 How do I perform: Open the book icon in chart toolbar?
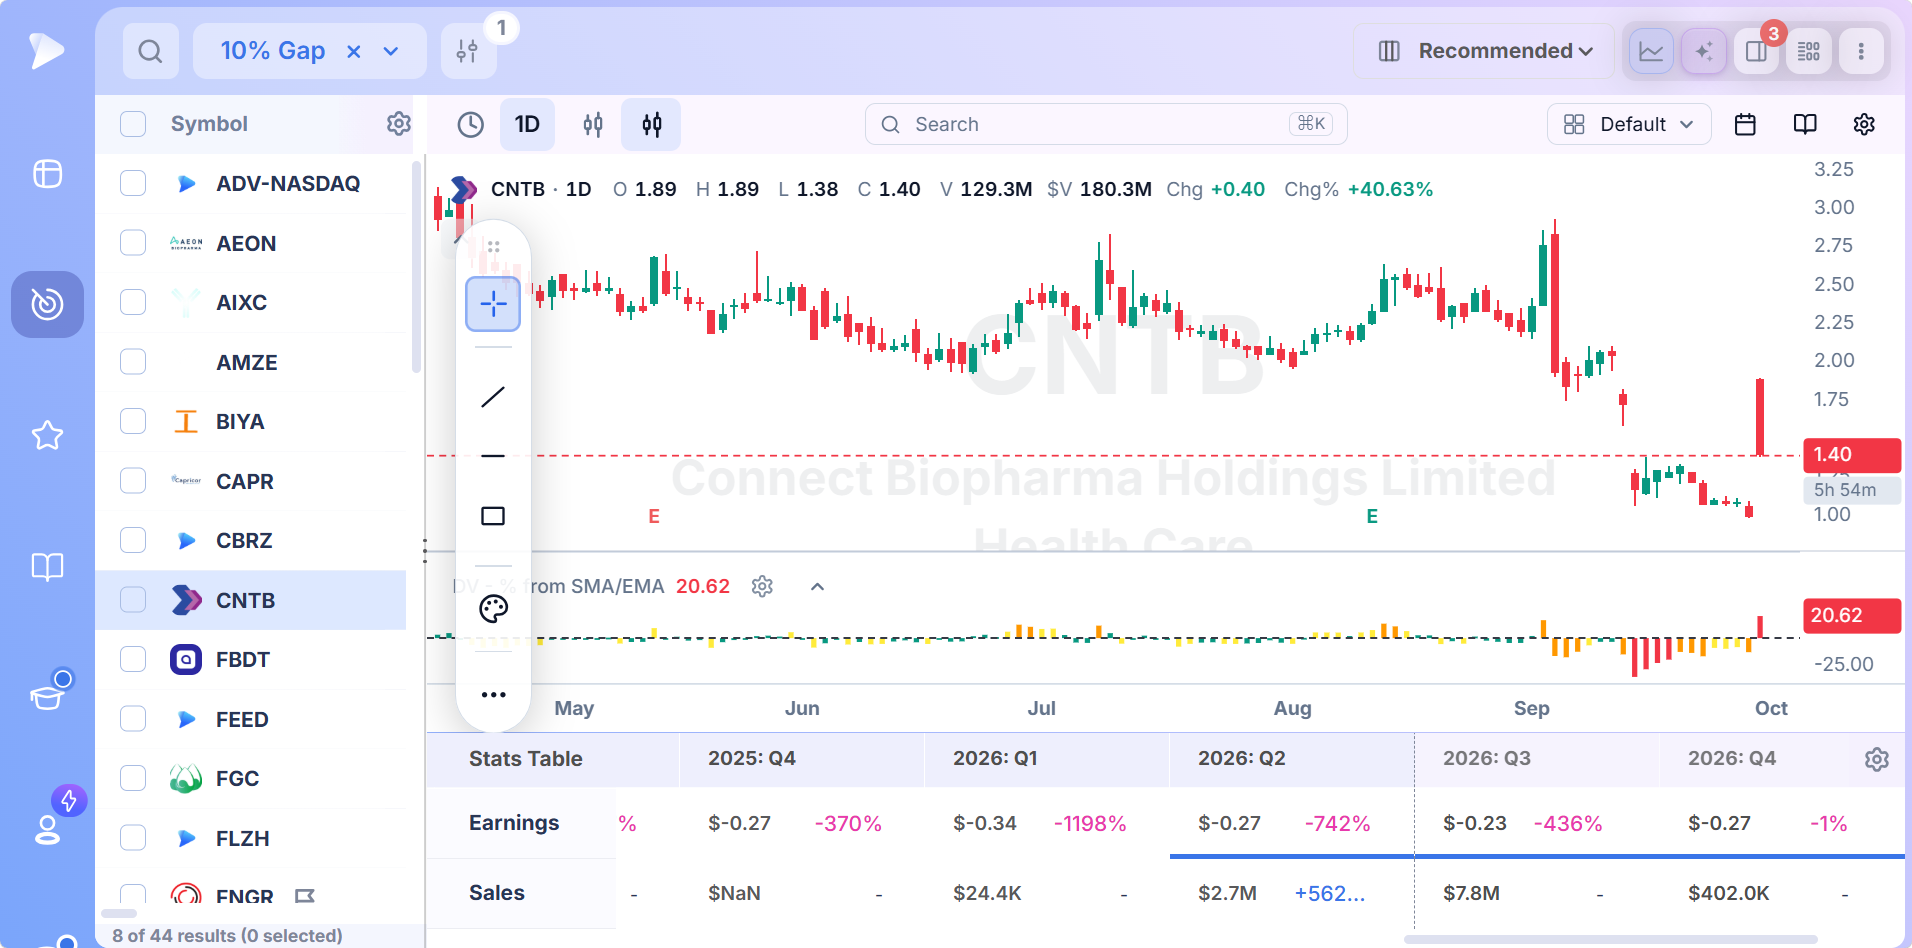click(x=1805, y=124)
